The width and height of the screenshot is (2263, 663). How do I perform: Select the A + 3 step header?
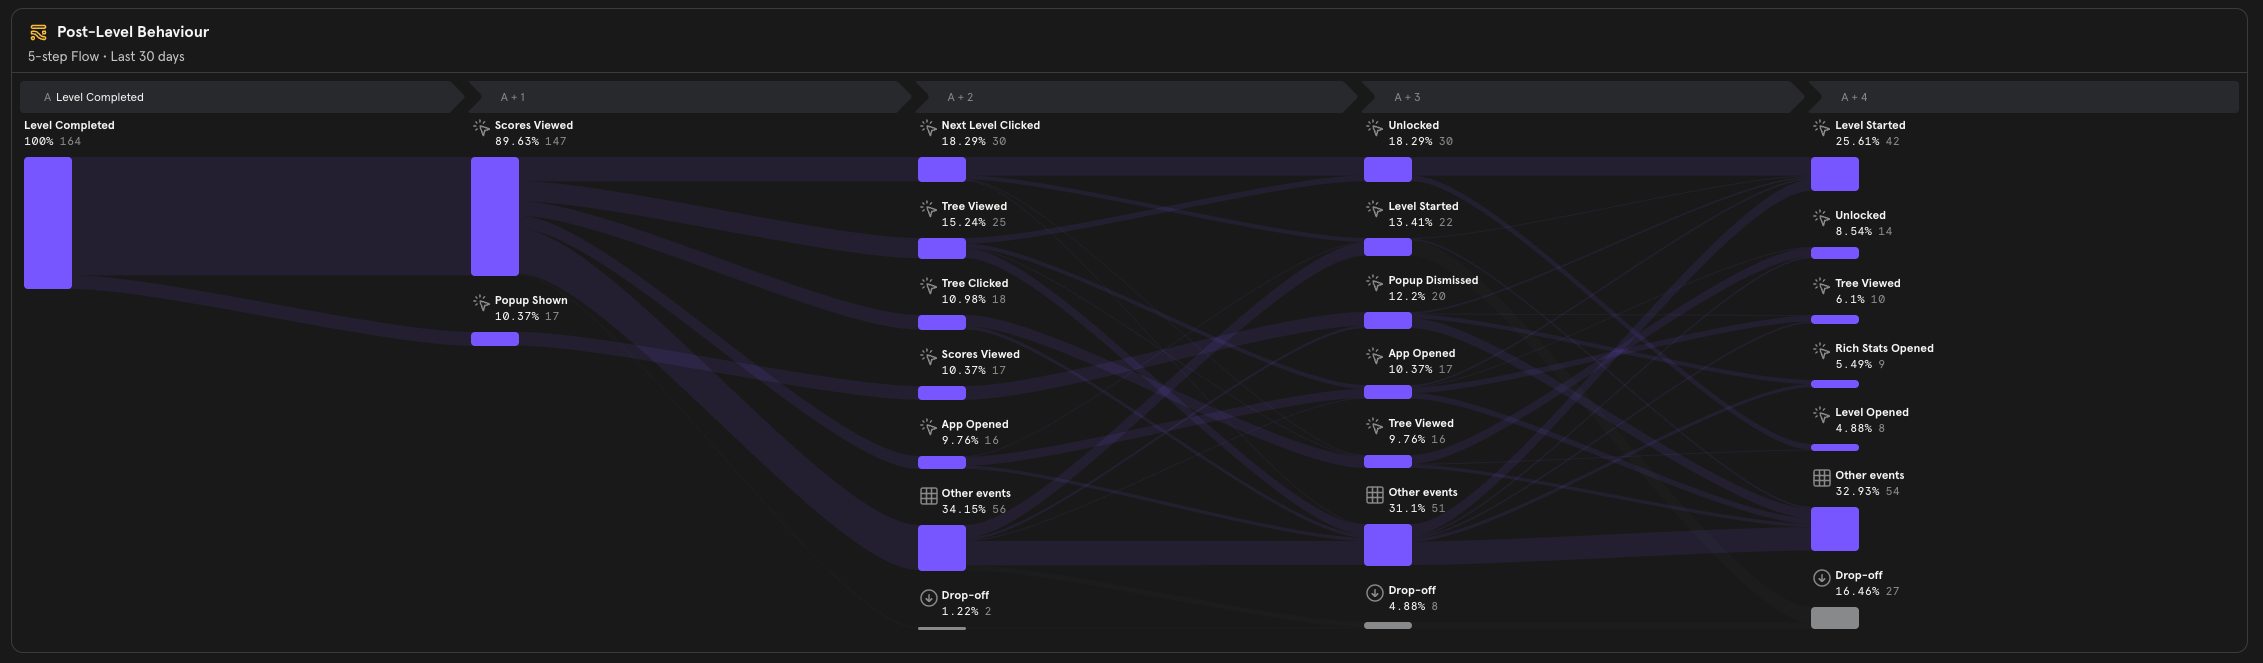(x=1583, y=97)
